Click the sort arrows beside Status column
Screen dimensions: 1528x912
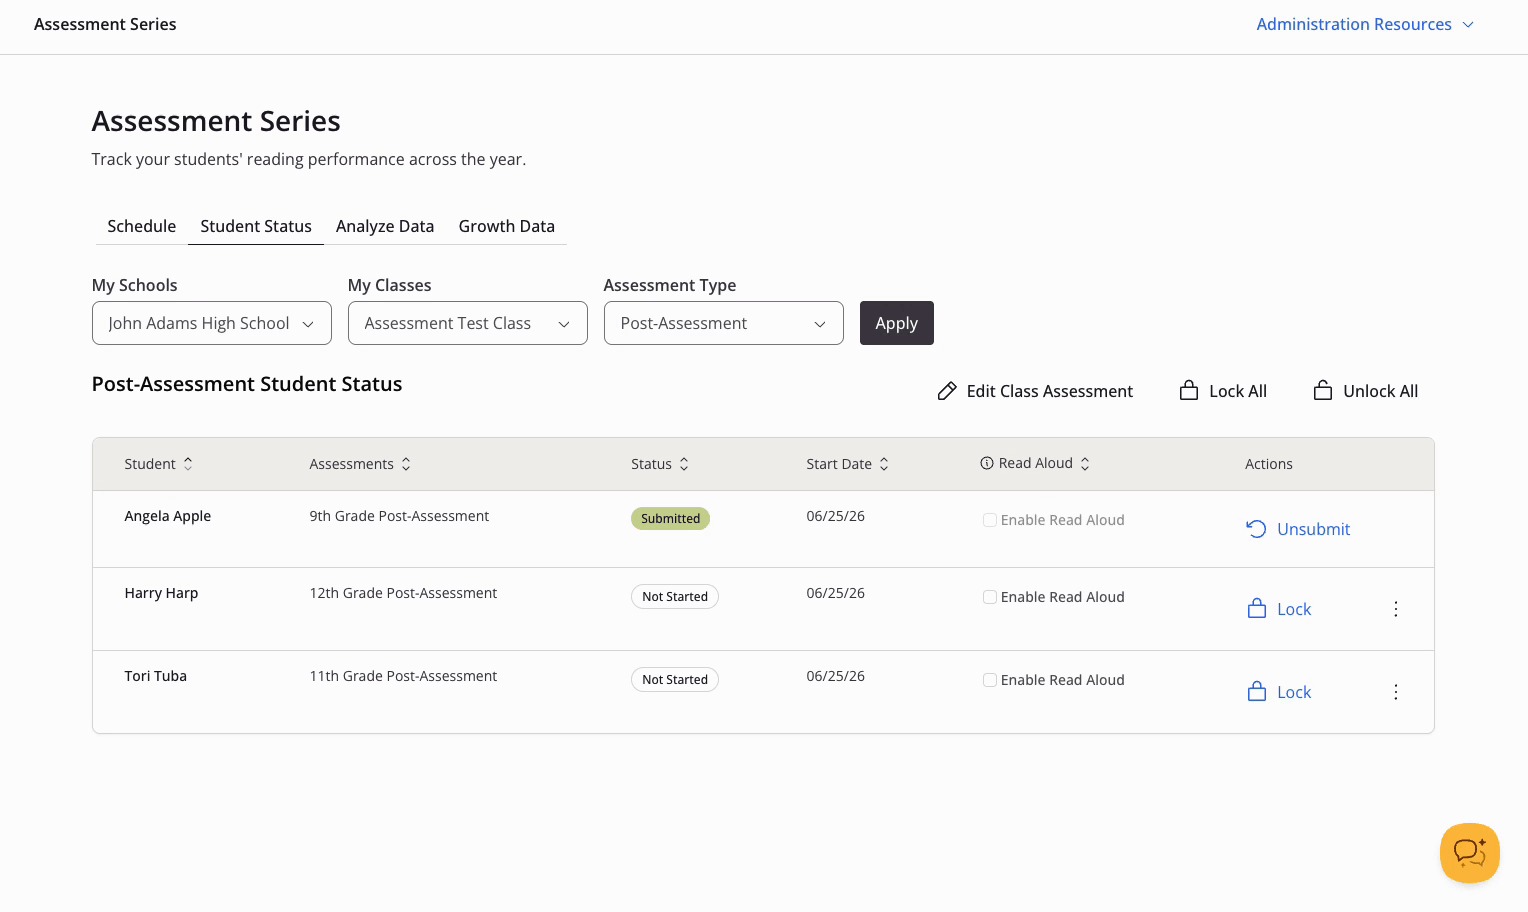coord(684,464)
